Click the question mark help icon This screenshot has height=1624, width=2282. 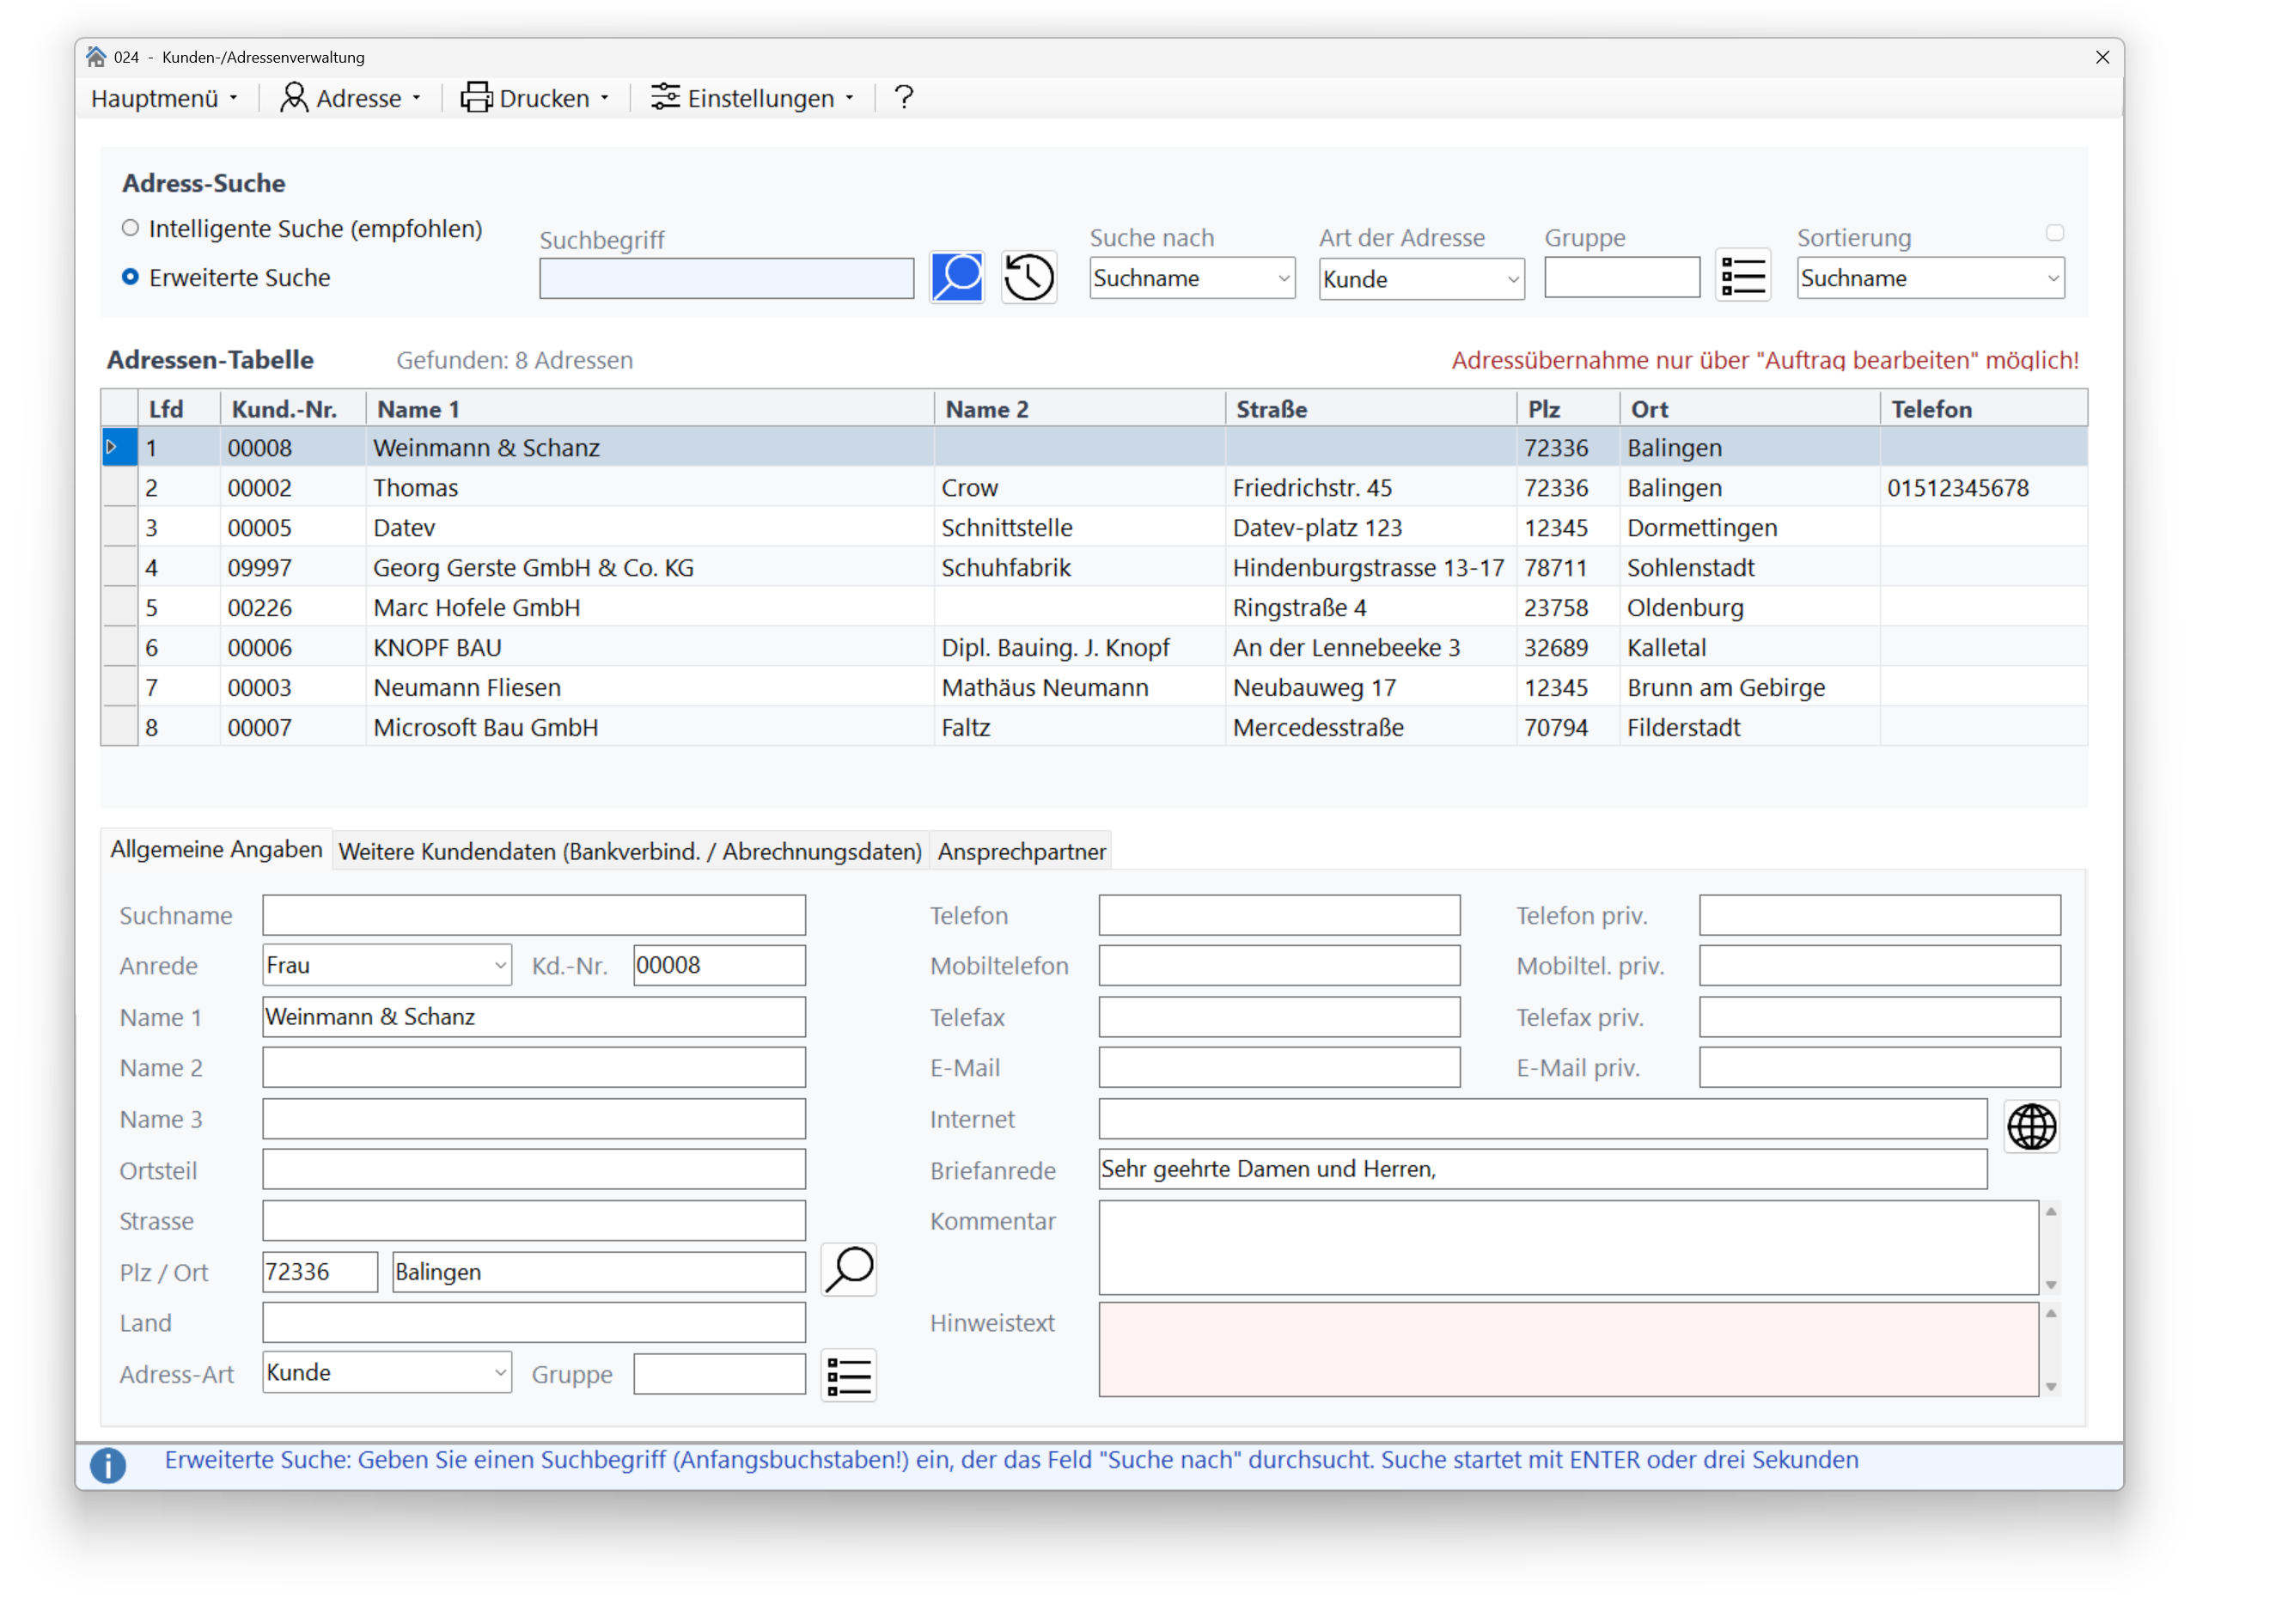point(904,97)
